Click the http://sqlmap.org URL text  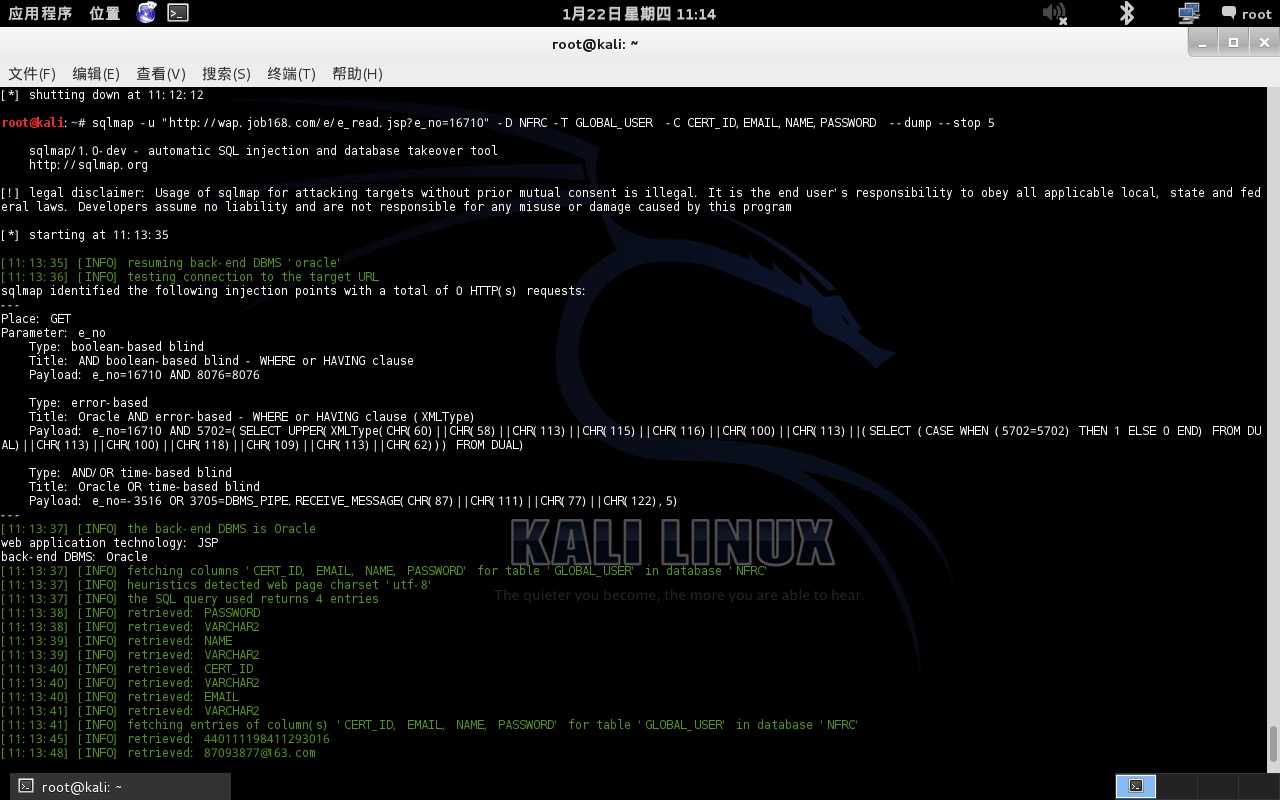pyautogui.click(x=88, y=165)
